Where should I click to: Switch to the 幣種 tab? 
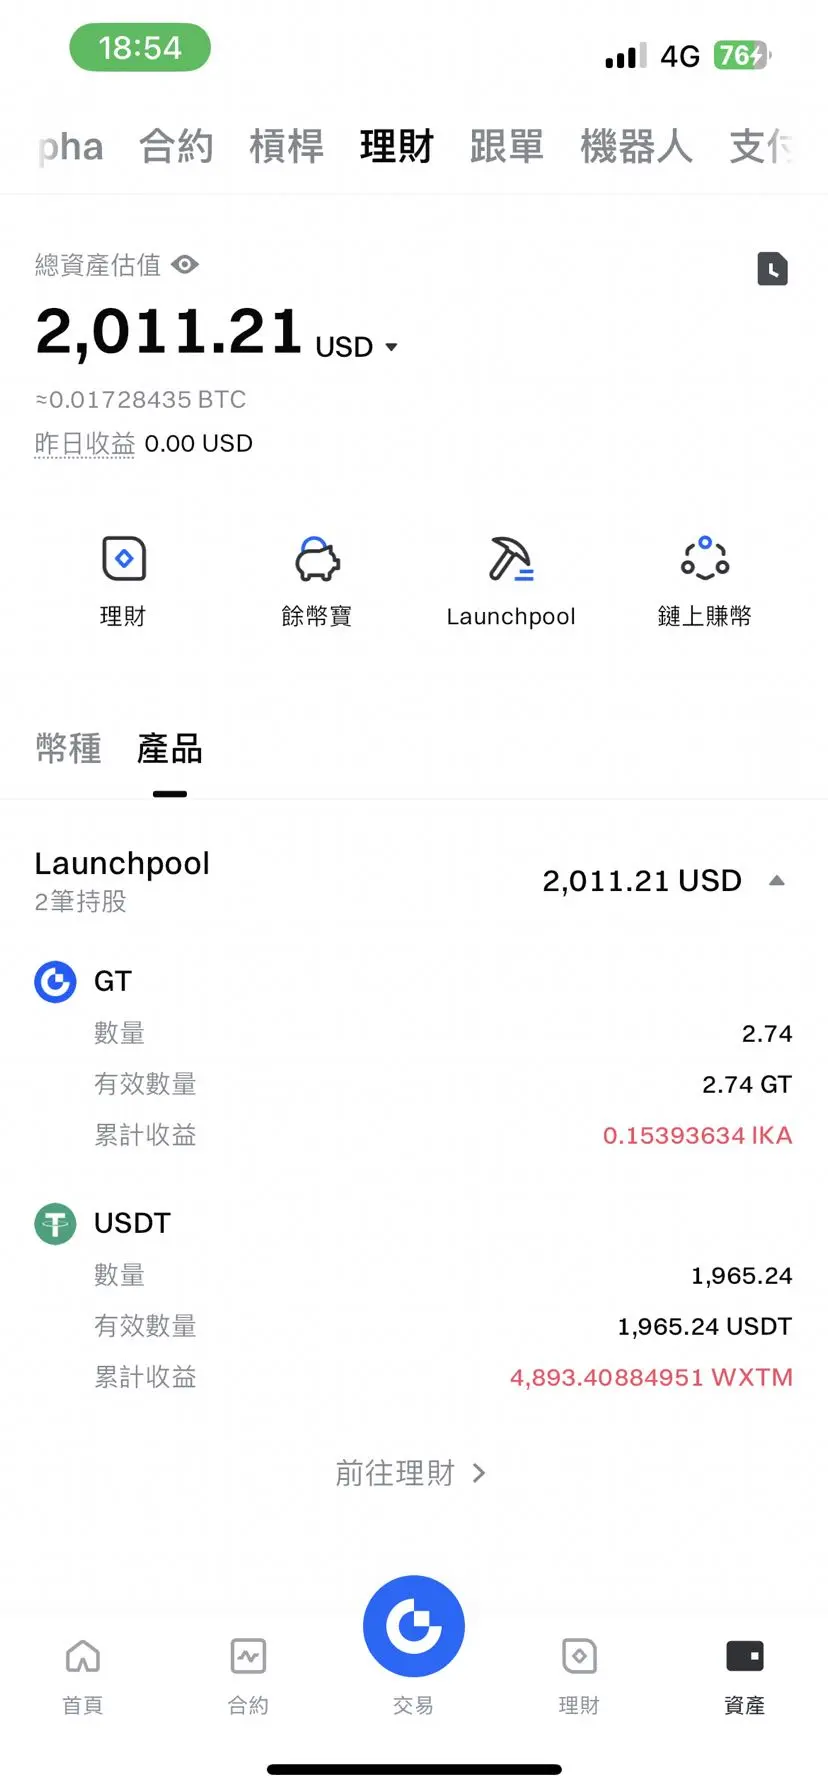[69, 748]
